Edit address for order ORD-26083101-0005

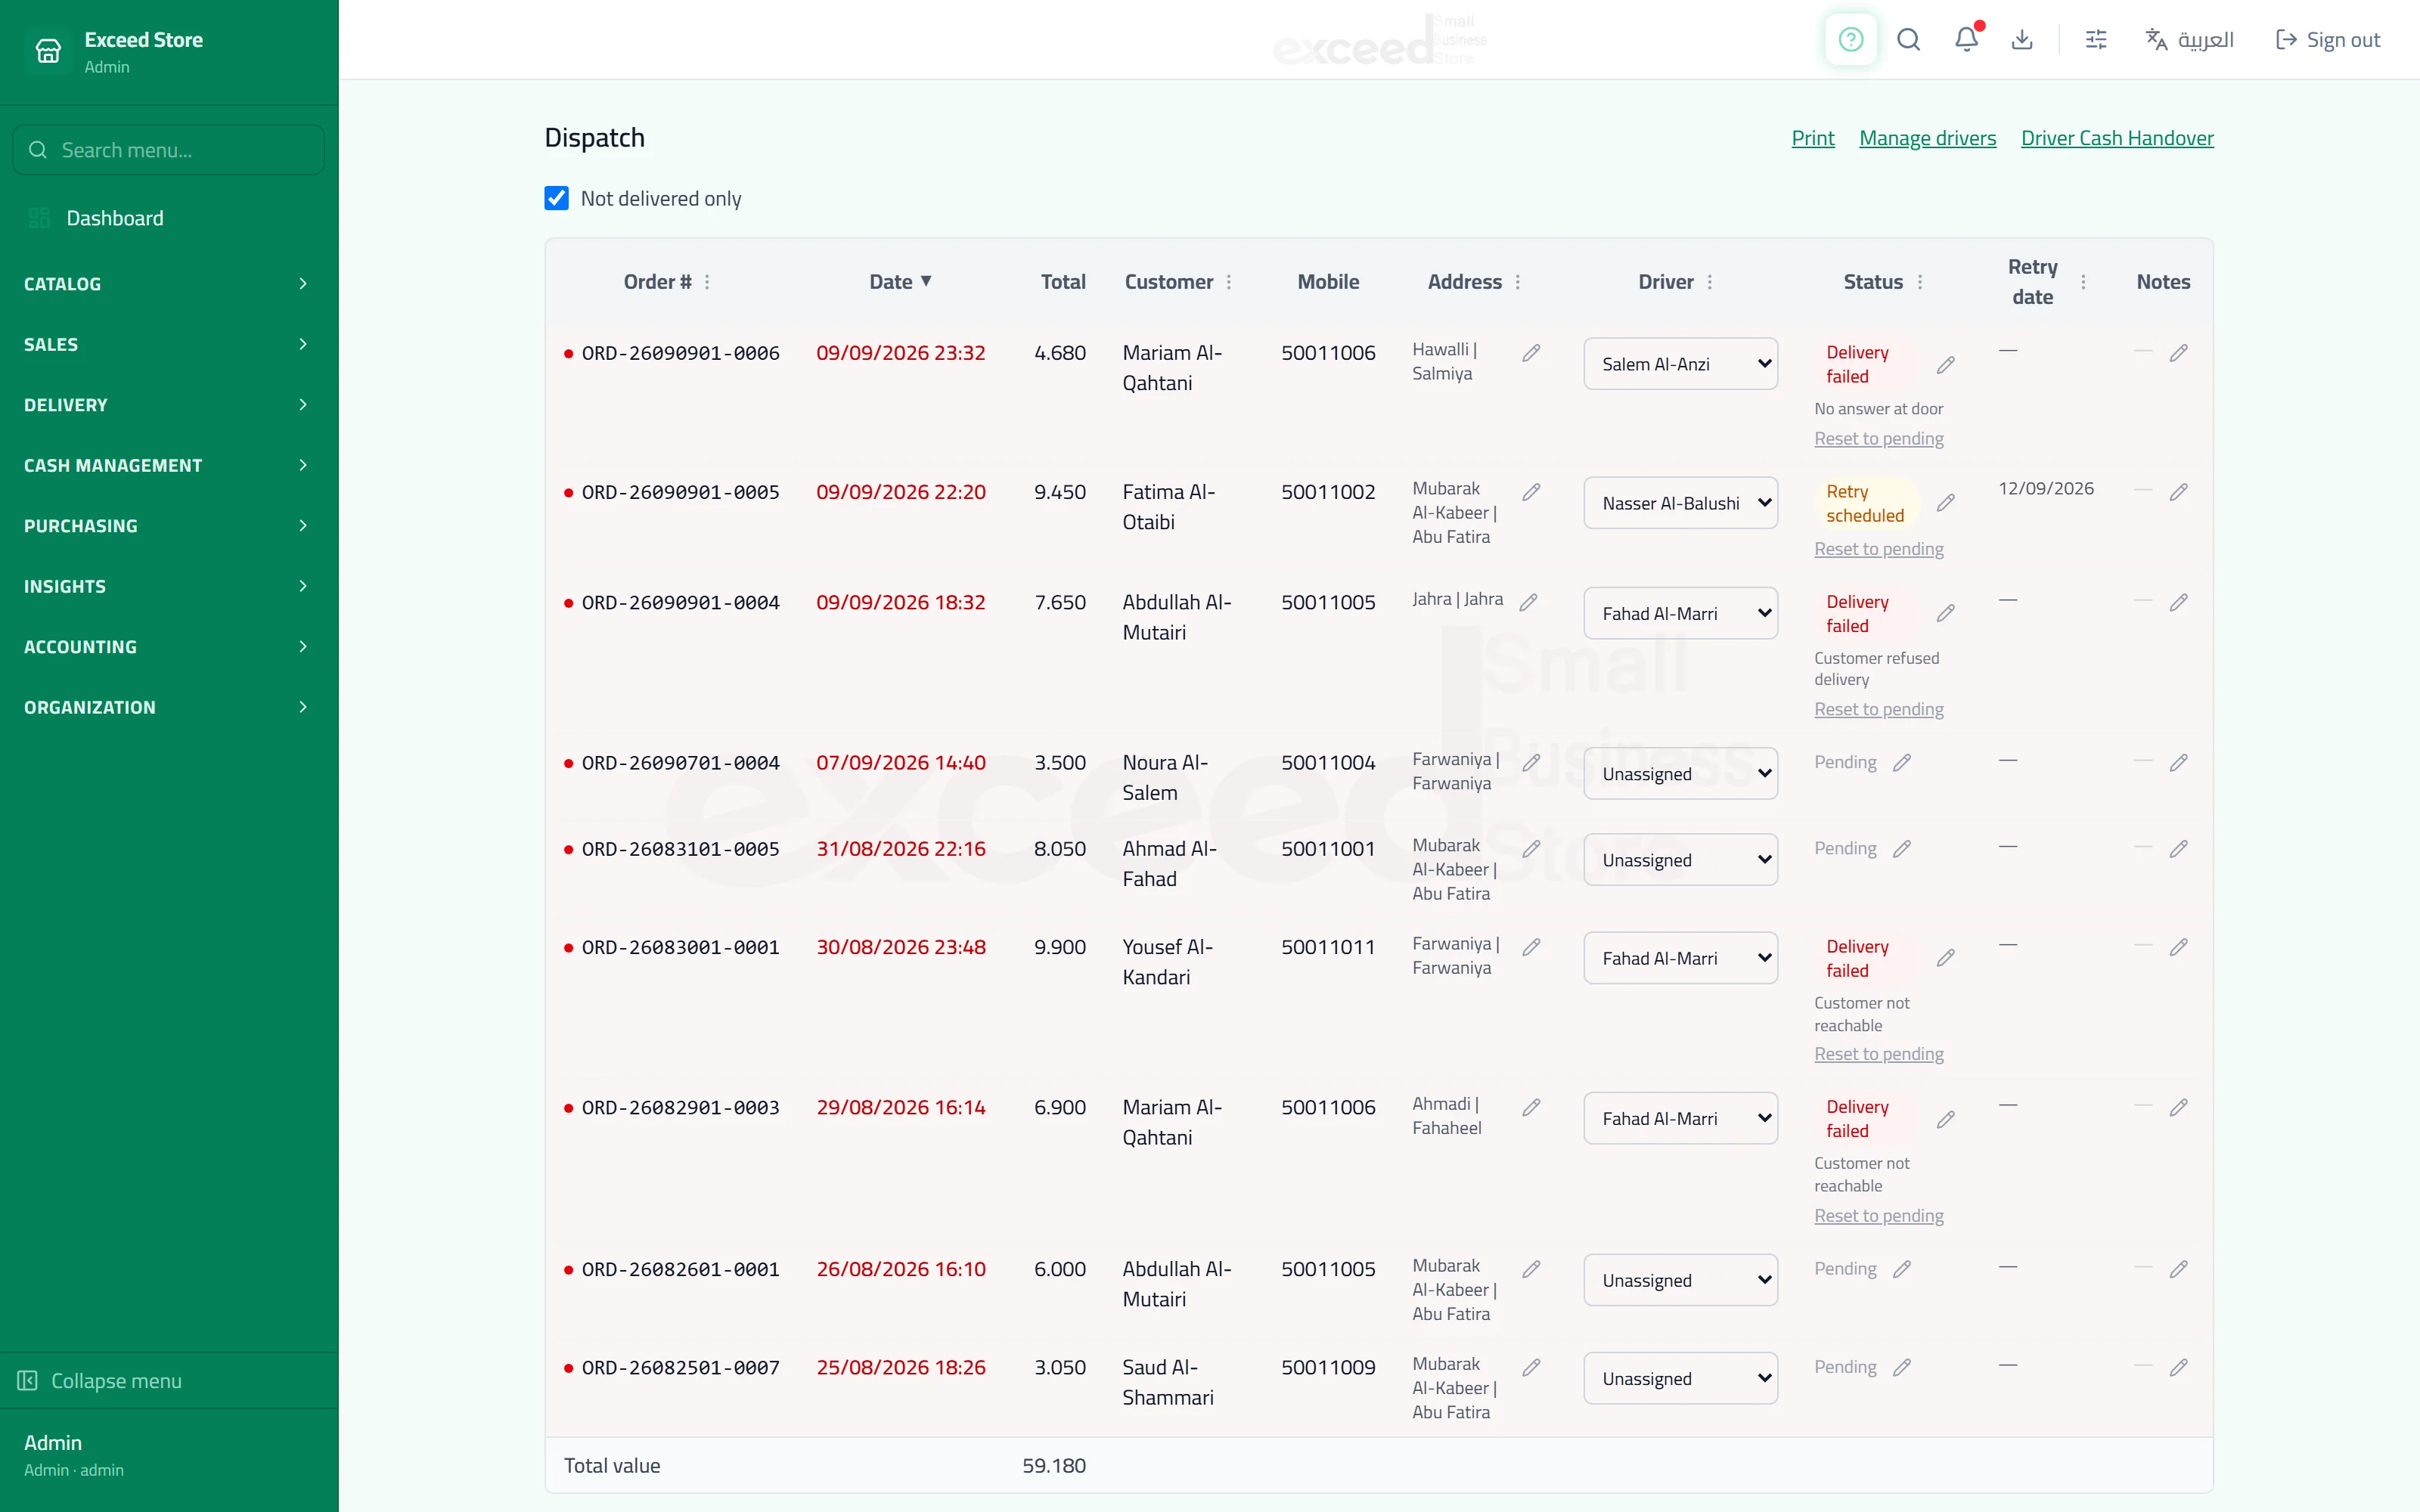(1531, 849)
